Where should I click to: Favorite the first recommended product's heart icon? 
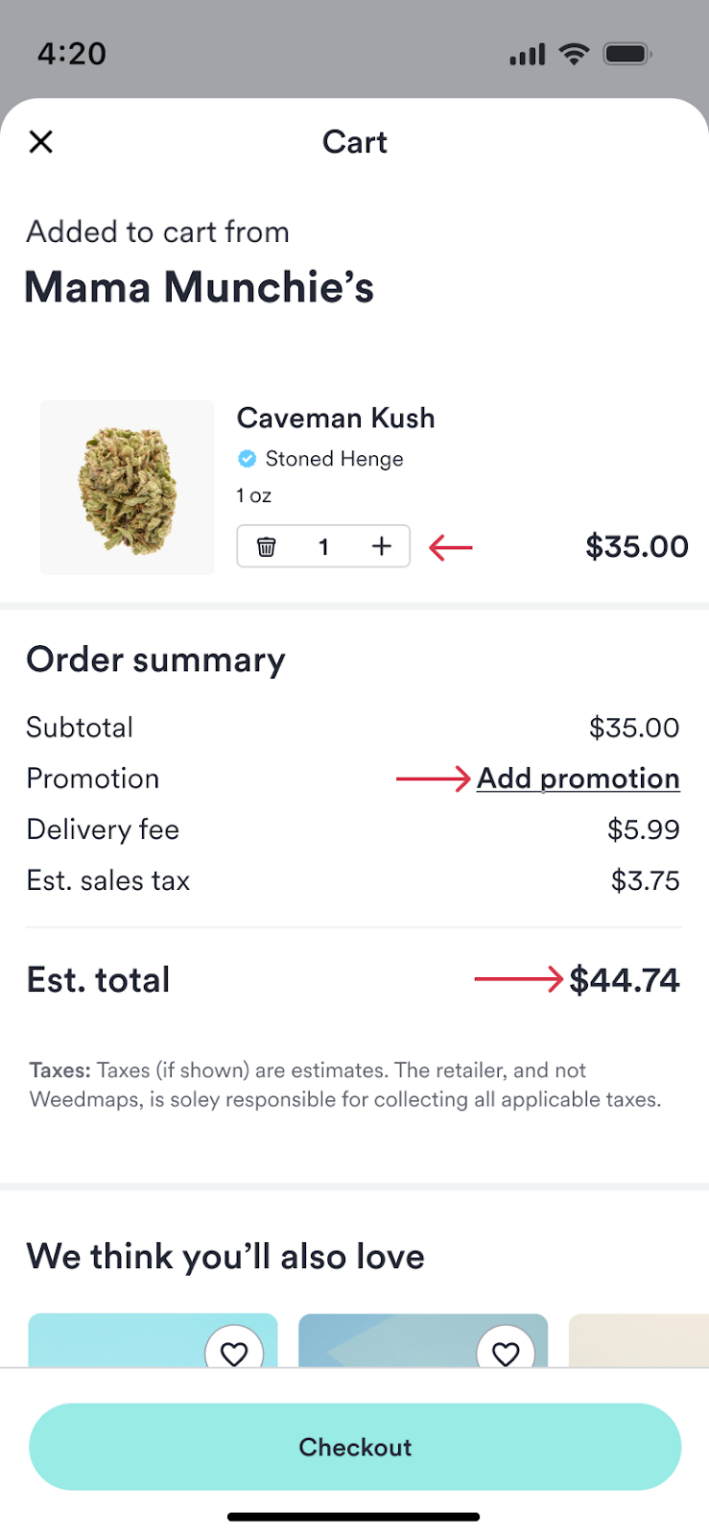pyautogui.click(x=235, y=1353)
